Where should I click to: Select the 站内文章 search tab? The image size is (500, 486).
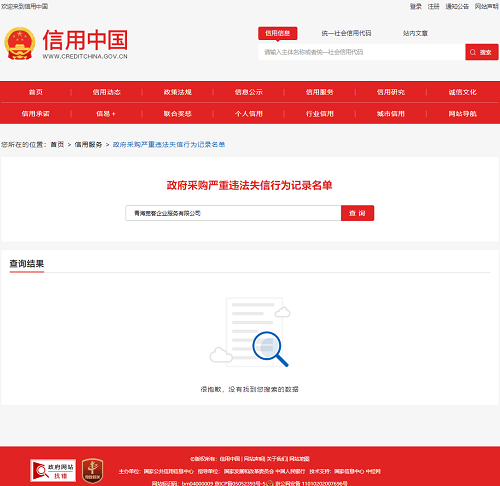pyautogui.click(x=415, y=33)
